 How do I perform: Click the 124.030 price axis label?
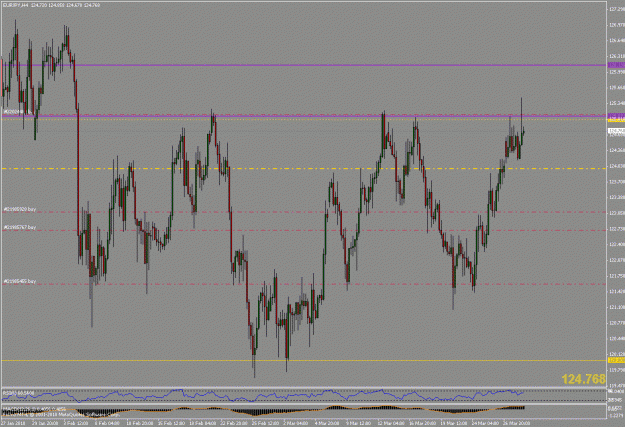coord(617,165)
